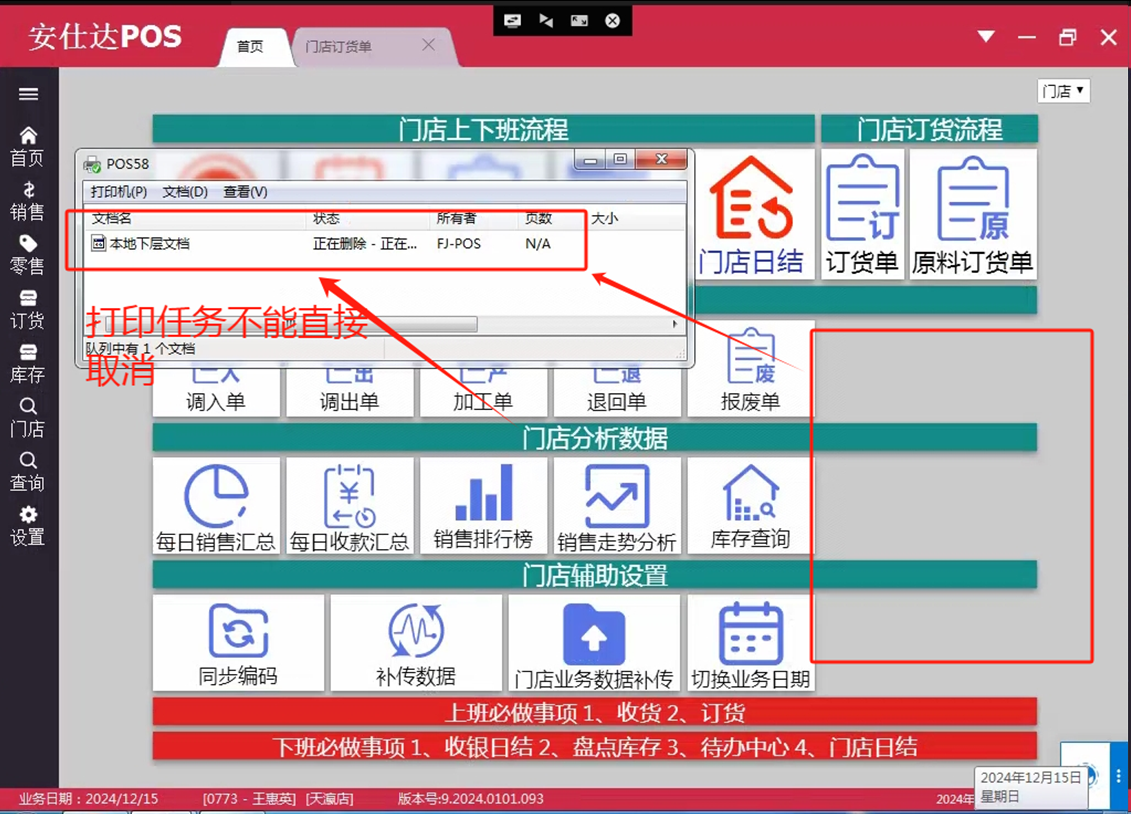Click the 大小 column header
This screenshot has height=814, width=1131.
(x=604, y=218)
